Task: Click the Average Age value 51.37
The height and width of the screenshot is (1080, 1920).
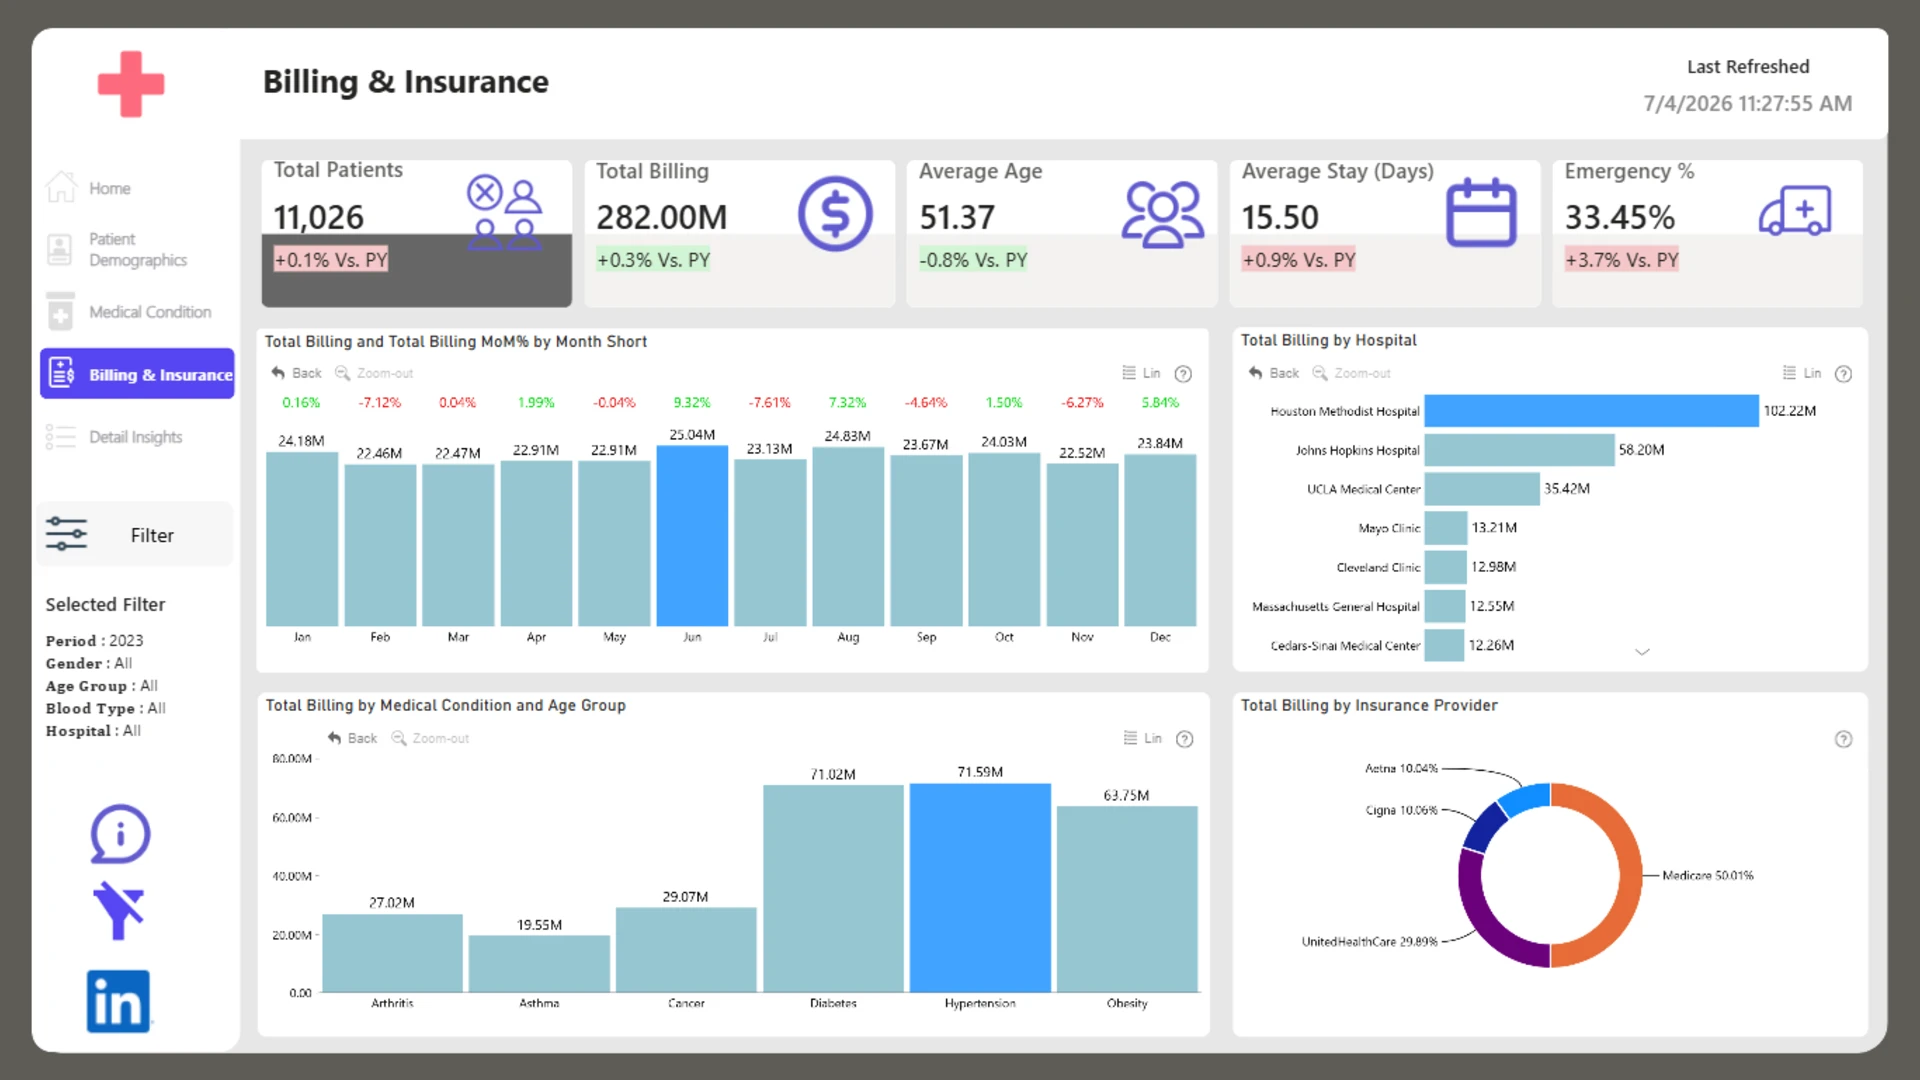Action: 957,217
